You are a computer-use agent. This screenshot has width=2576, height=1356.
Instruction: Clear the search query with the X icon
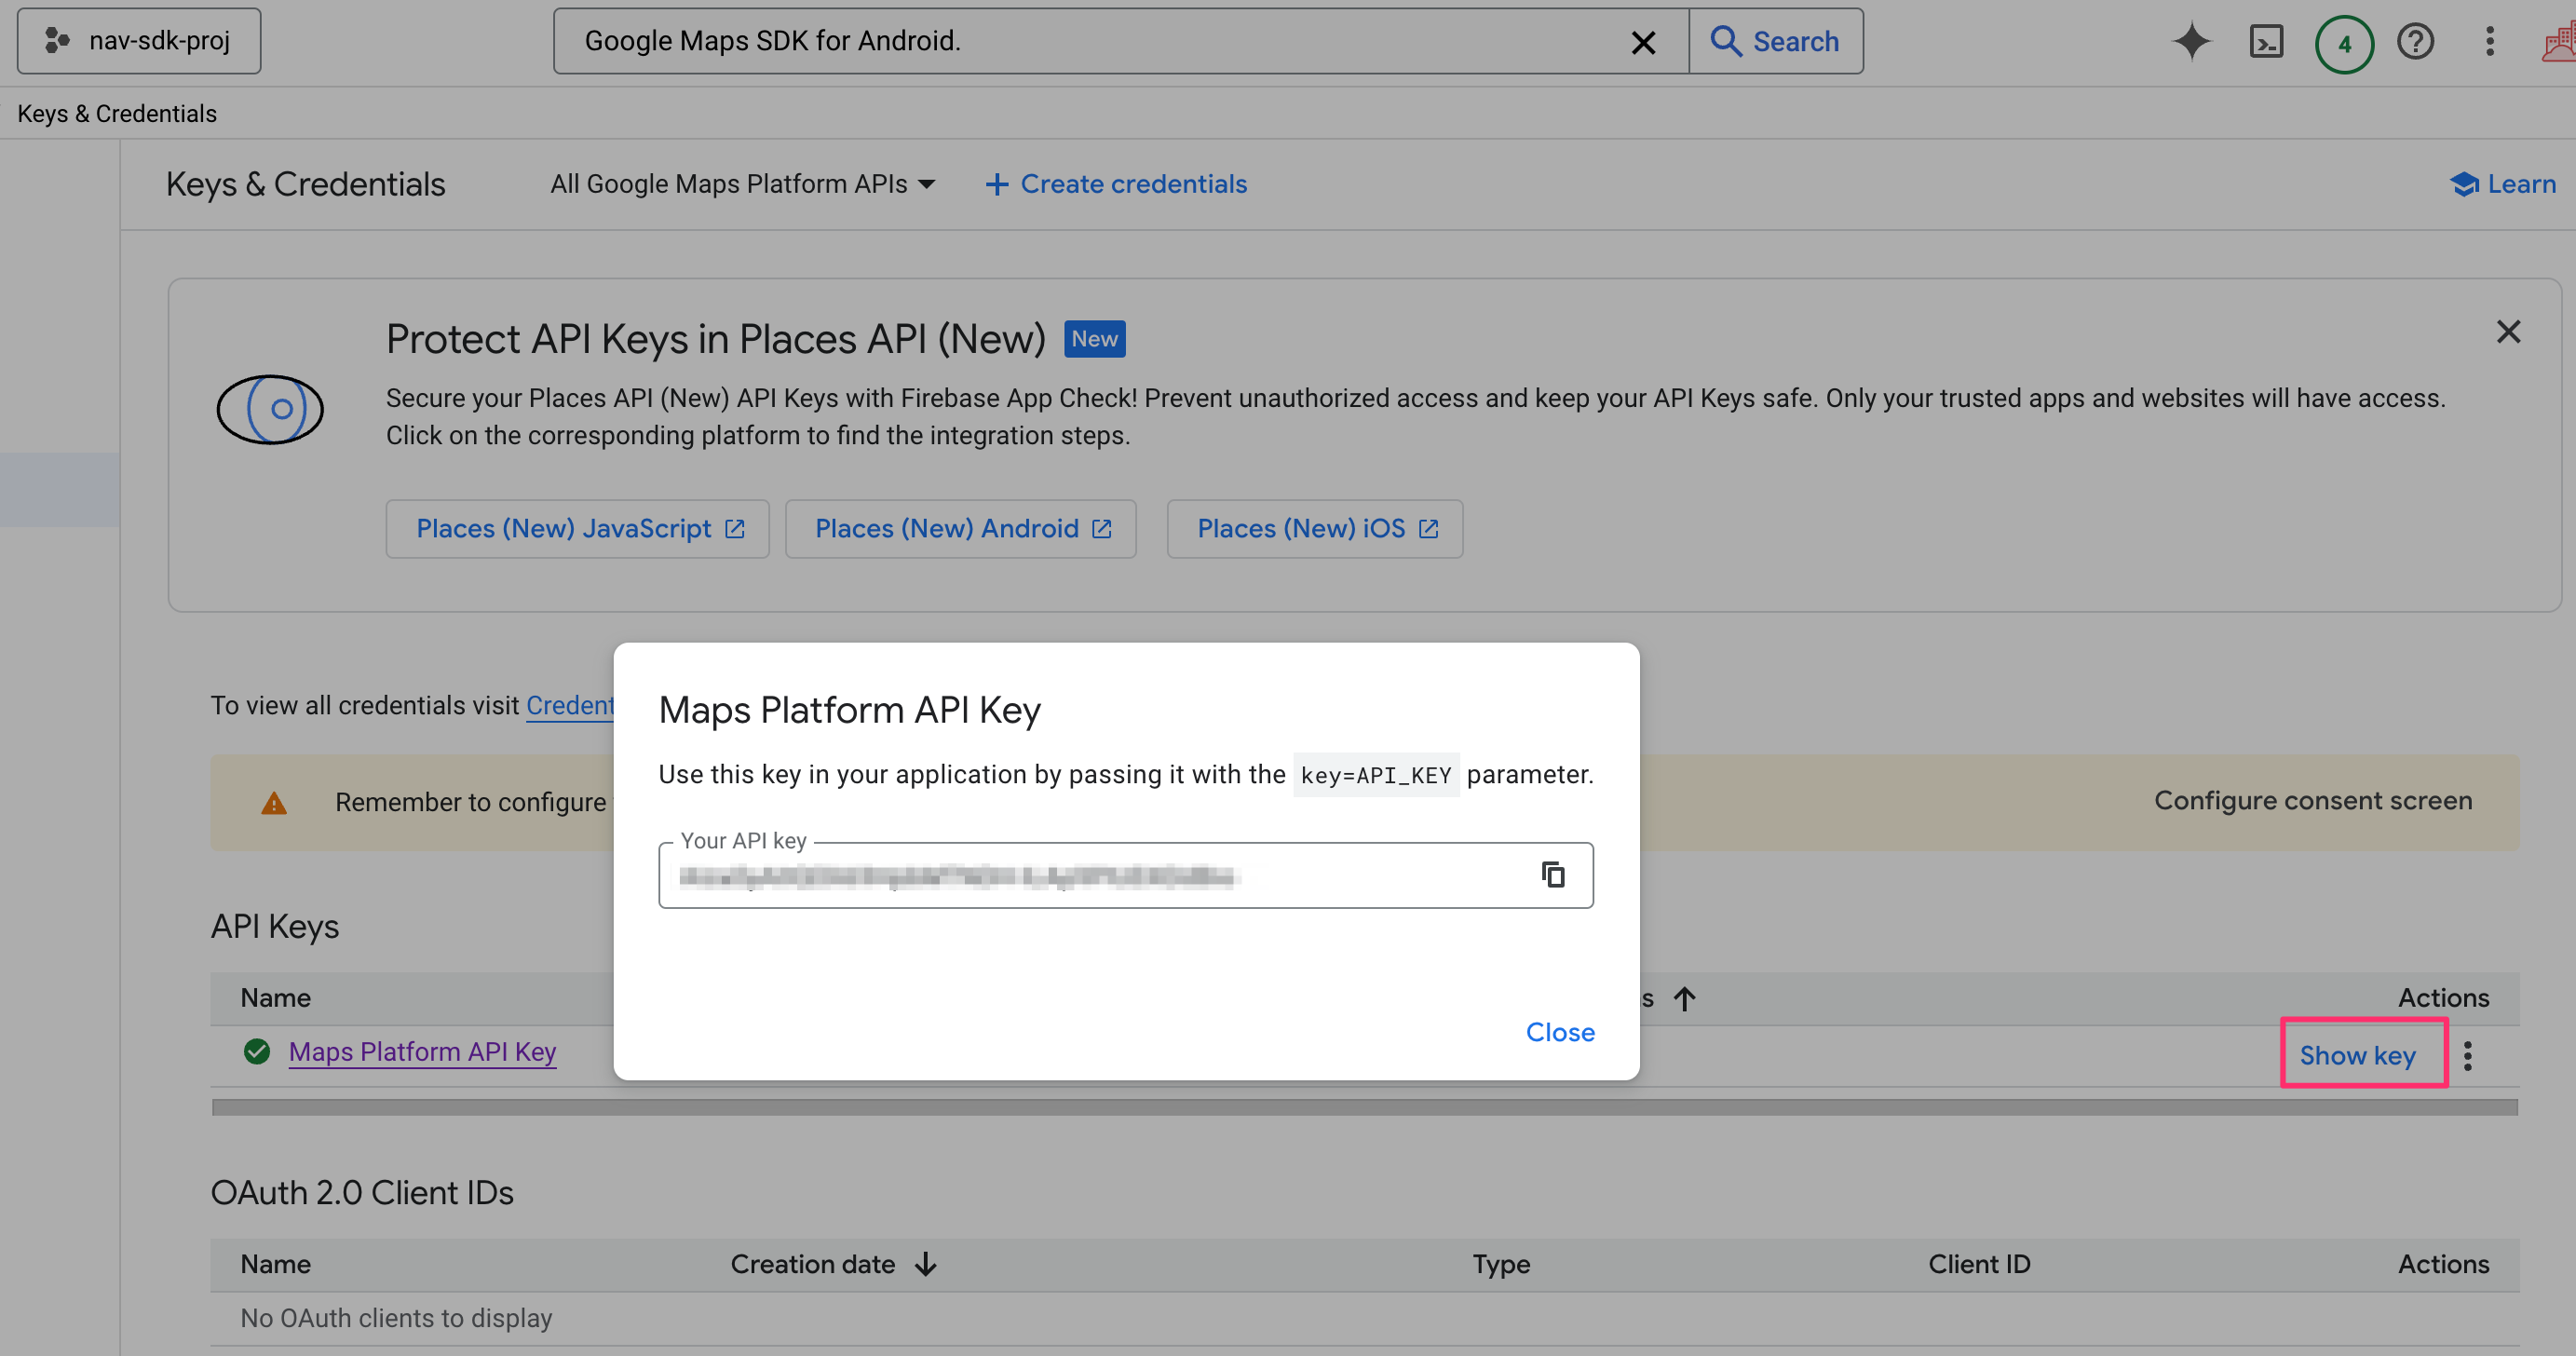1643,42
